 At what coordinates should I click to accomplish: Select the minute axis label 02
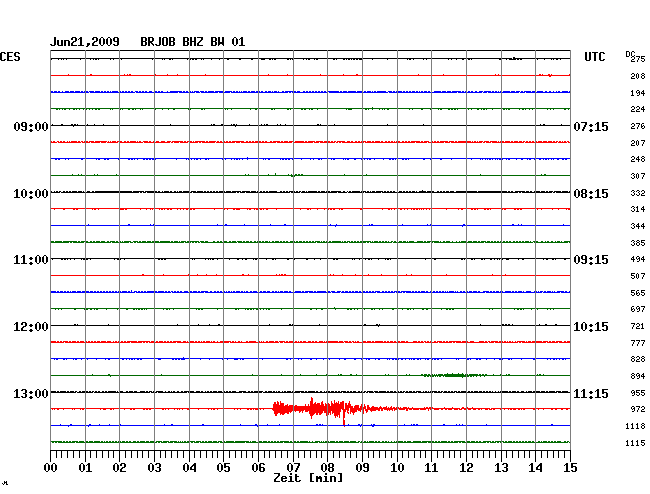[119, 468]
